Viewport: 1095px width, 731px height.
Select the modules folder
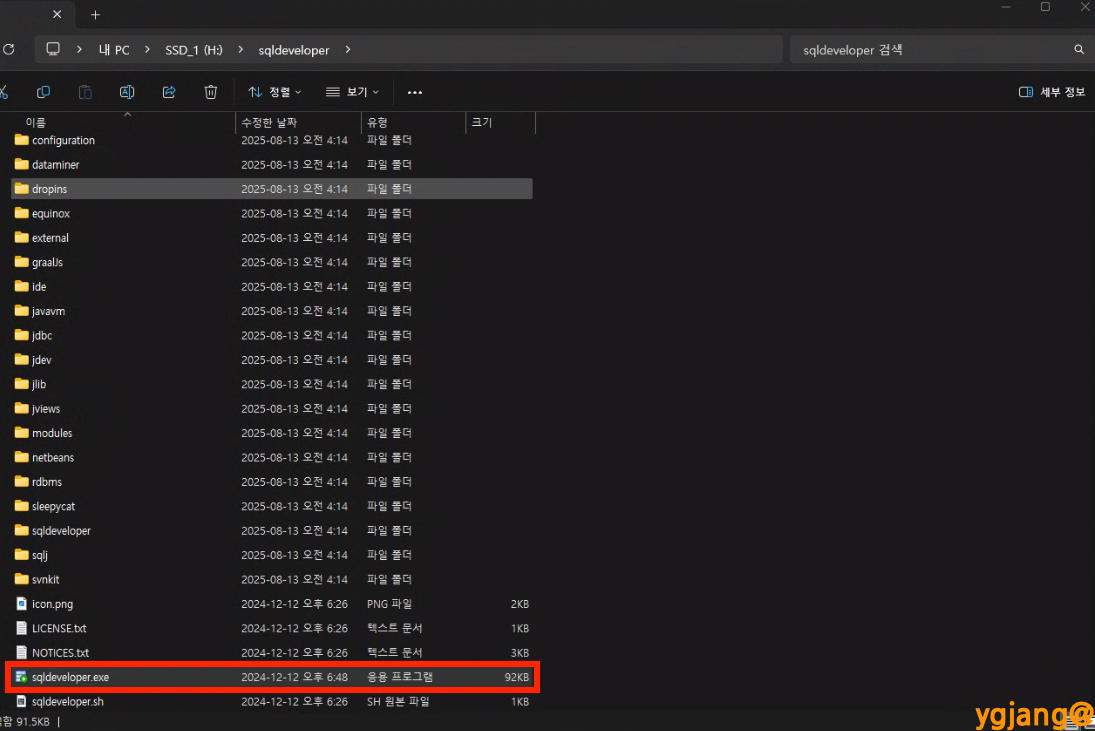tap(272, 433)
